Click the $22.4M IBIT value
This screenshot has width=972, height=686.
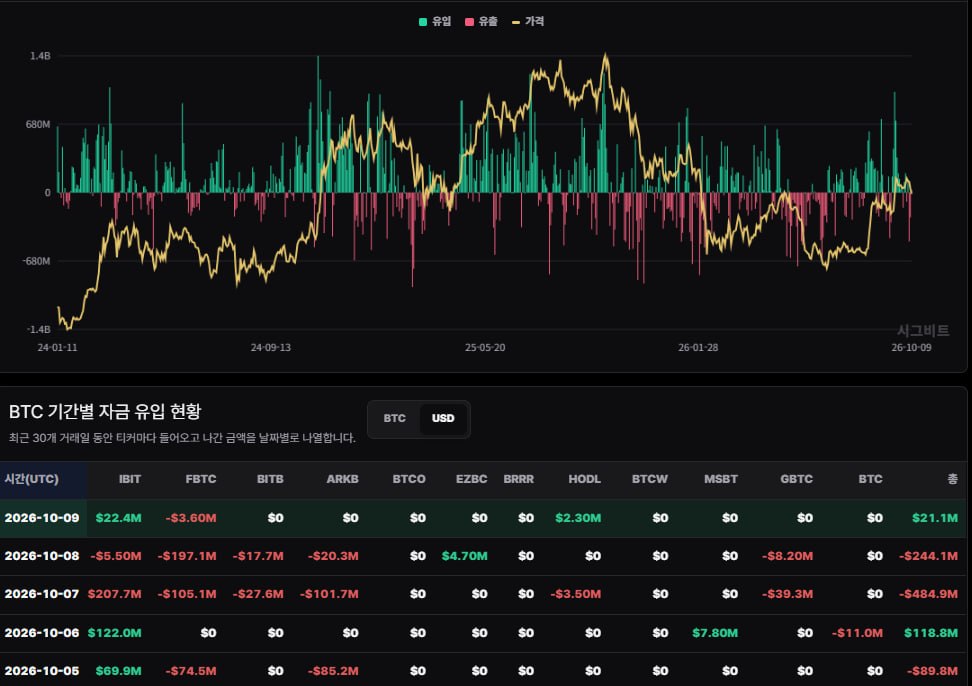[x=118, y=518]
